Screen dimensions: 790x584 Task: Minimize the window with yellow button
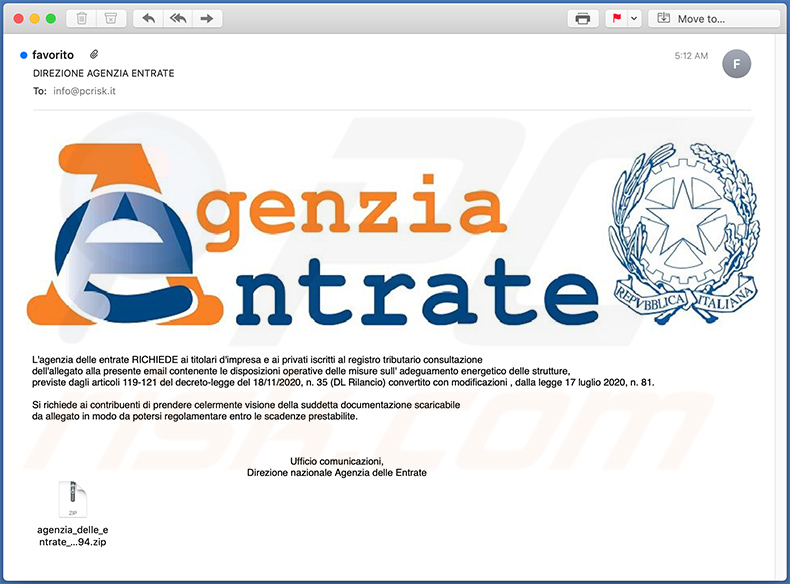pos(35,19)
